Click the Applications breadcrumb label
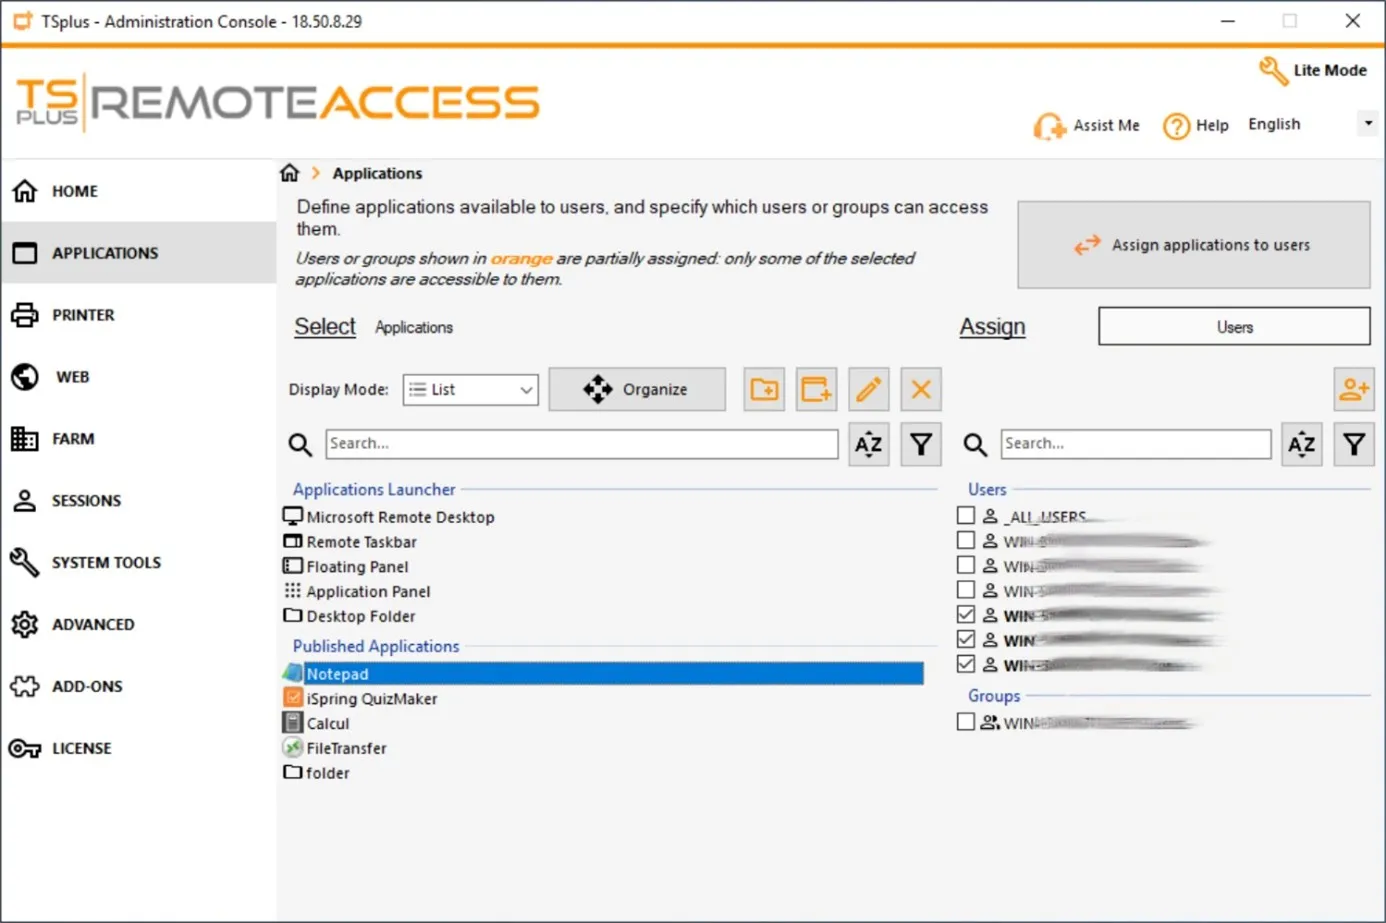This screenshot has width=1386, height=923. pos(377,173)
